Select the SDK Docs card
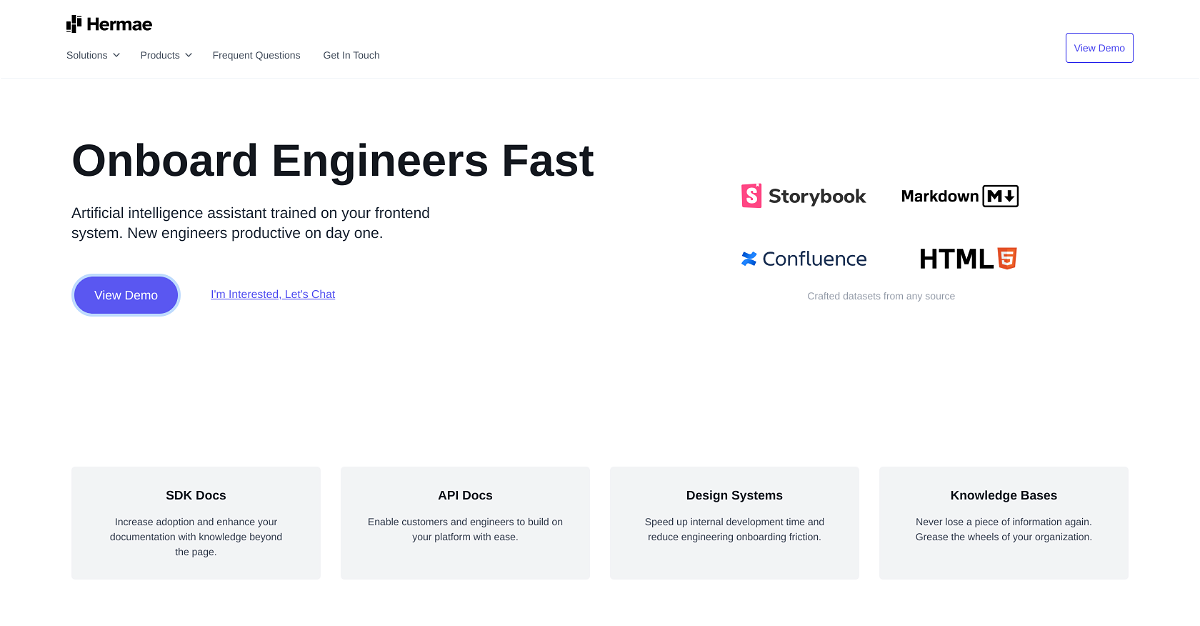The image size is (1200, 626). pos(196,523)
